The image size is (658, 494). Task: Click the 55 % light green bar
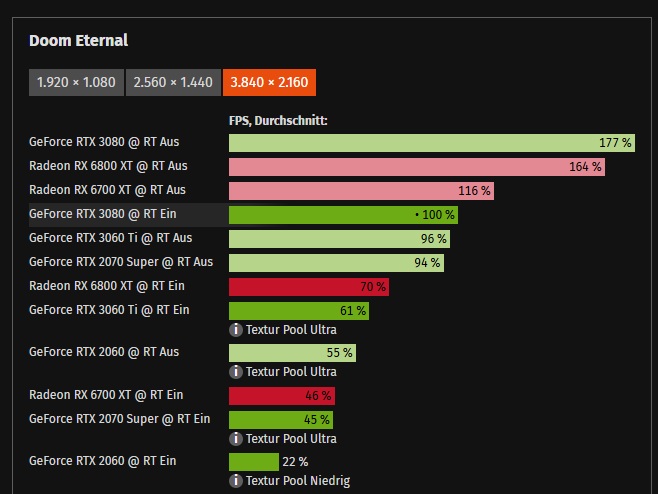click(x=292, y=353)
